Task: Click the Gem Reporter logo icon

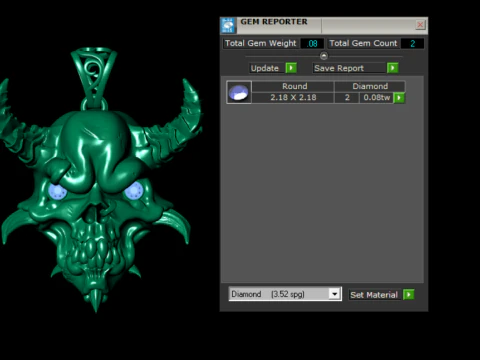Action: pos(228,25)
